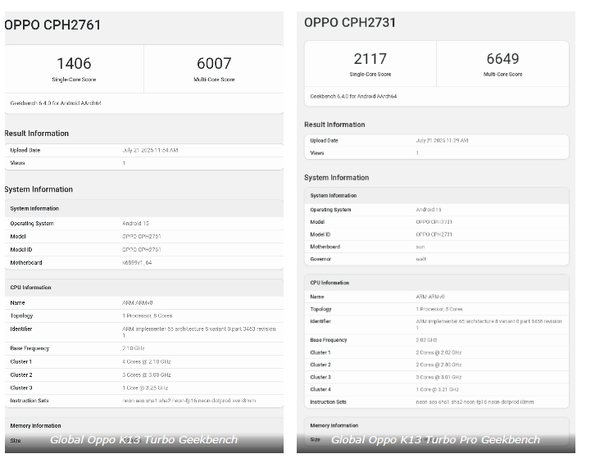The width and height of the screenshot is (600, 463).
Task: Select the 6007 multi-core score
Action: tap(214, 63)
